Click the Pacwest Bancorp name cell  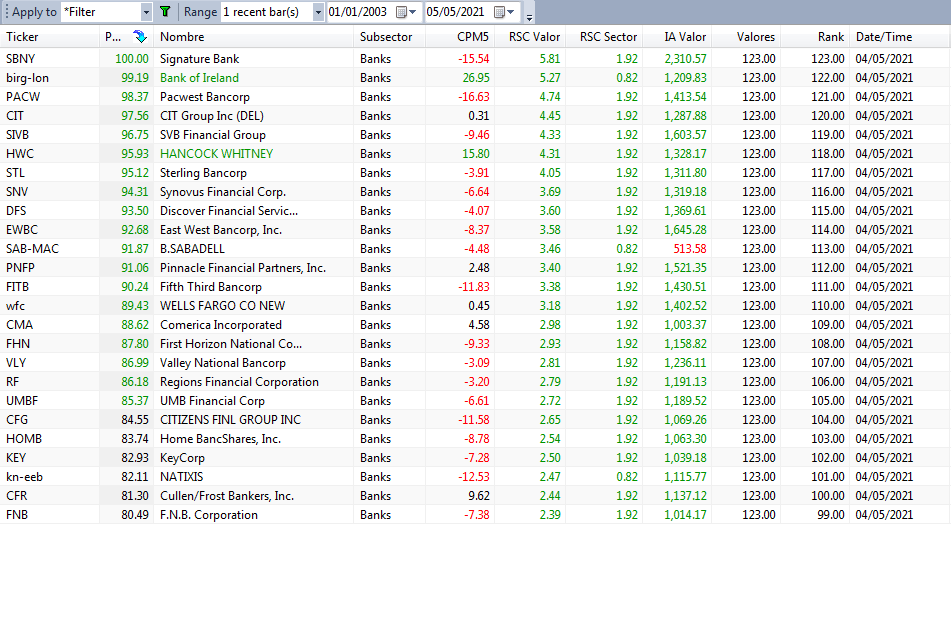click(204, 97)
